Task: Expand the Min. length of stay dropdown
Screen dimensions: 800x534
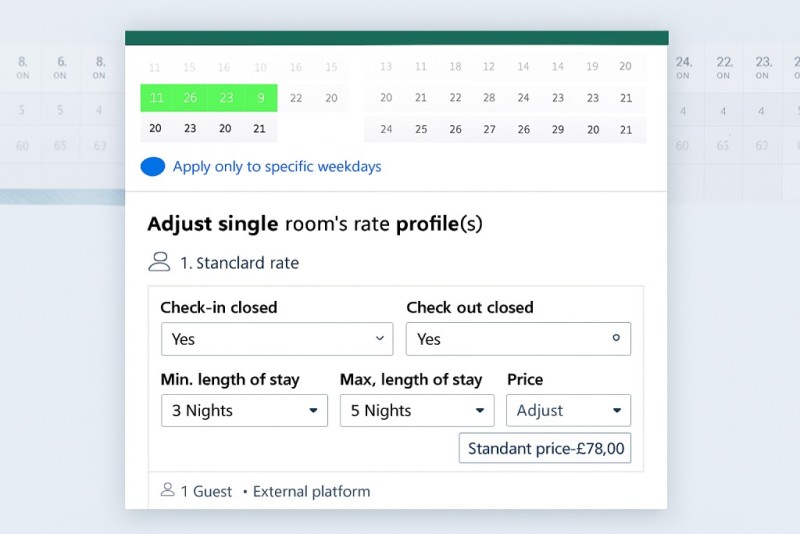Action: pos(244,411)
